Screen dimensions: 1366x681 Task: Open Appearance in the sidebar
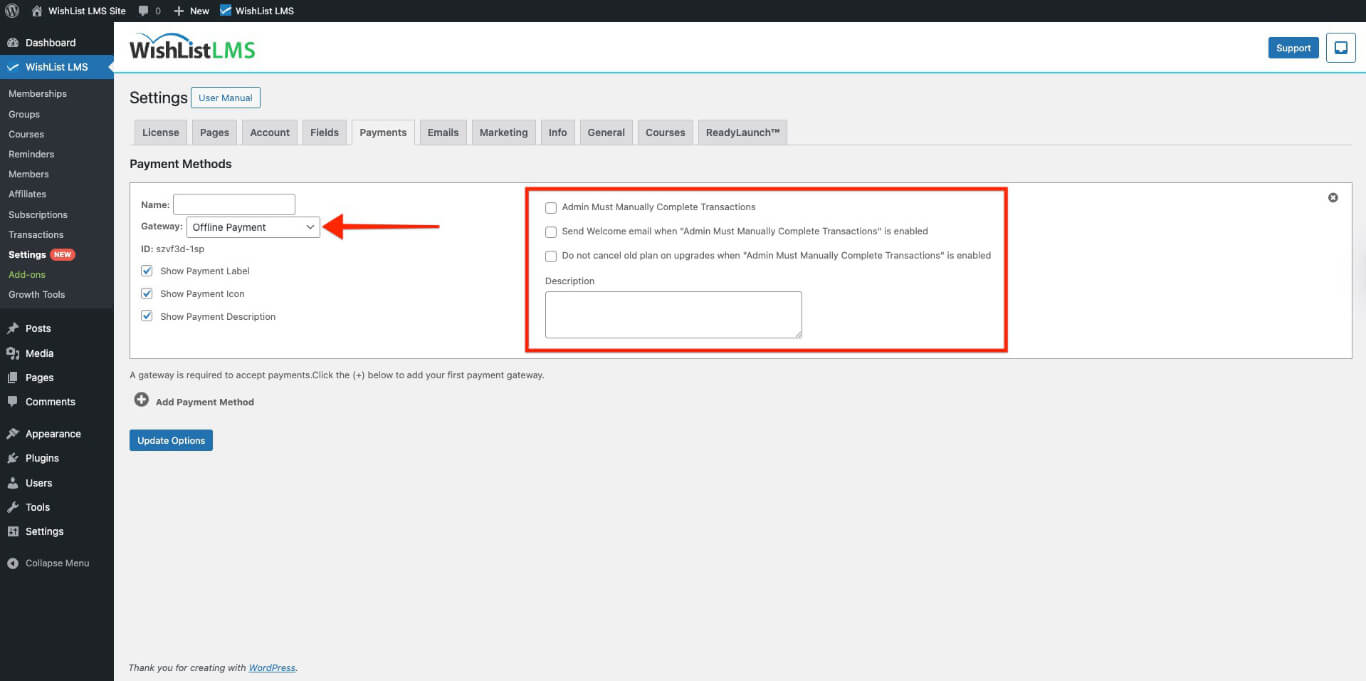pyautogui.click(x=53, y=434)
